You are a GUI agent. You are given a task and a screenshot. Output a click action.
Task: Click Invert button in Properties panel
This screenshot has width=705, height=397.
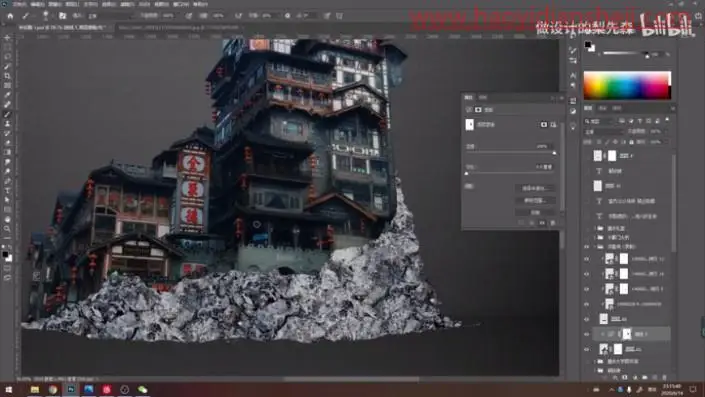[535, 212]
